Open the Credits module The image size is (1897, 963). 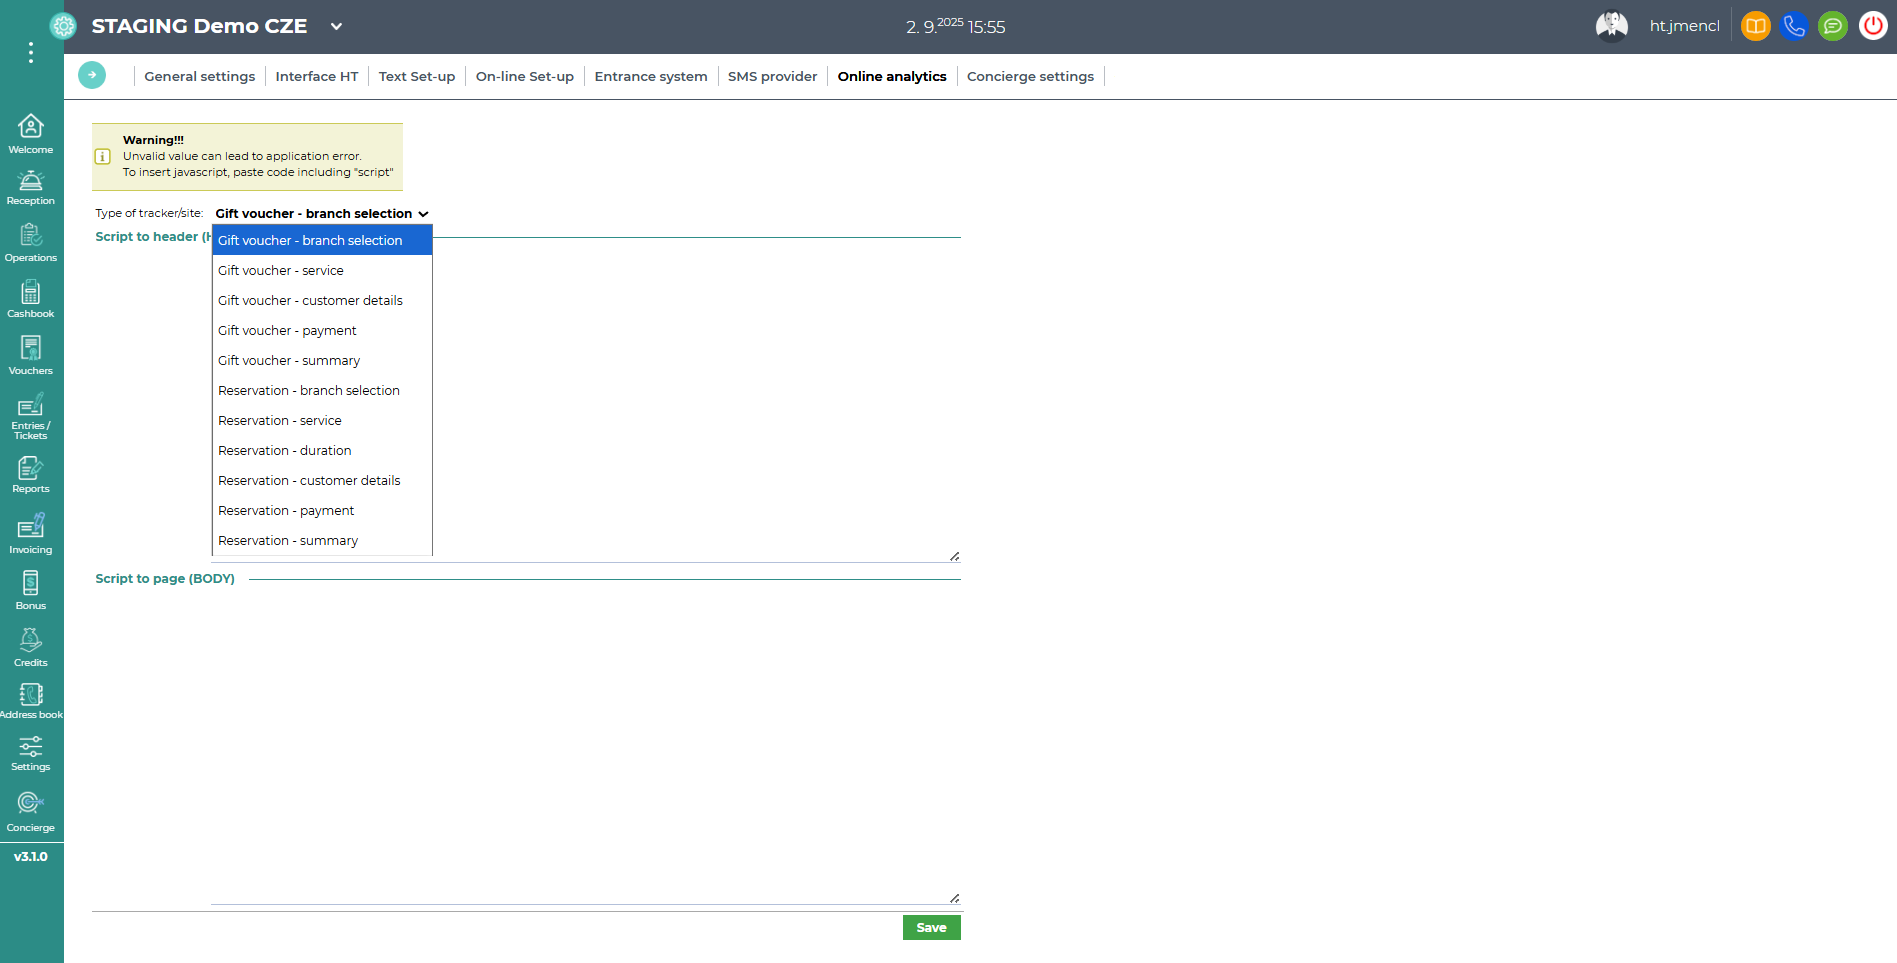[31, 647]
